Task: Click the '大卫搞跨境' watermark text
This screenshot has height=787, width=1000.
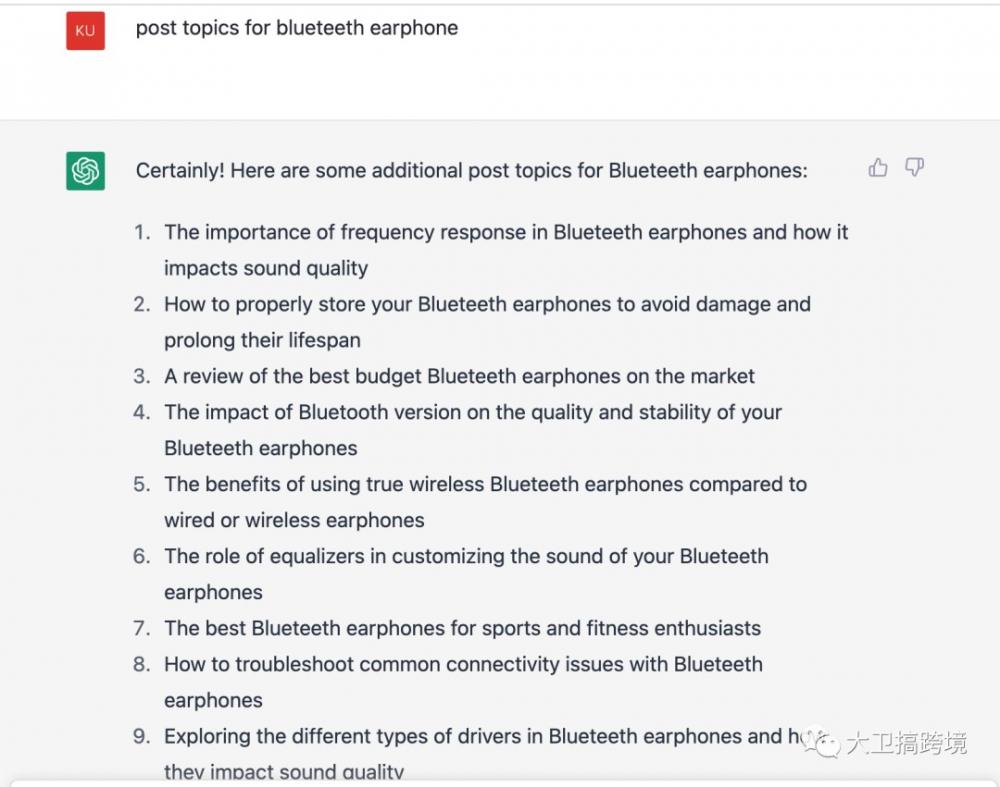Action: (907, 744)
